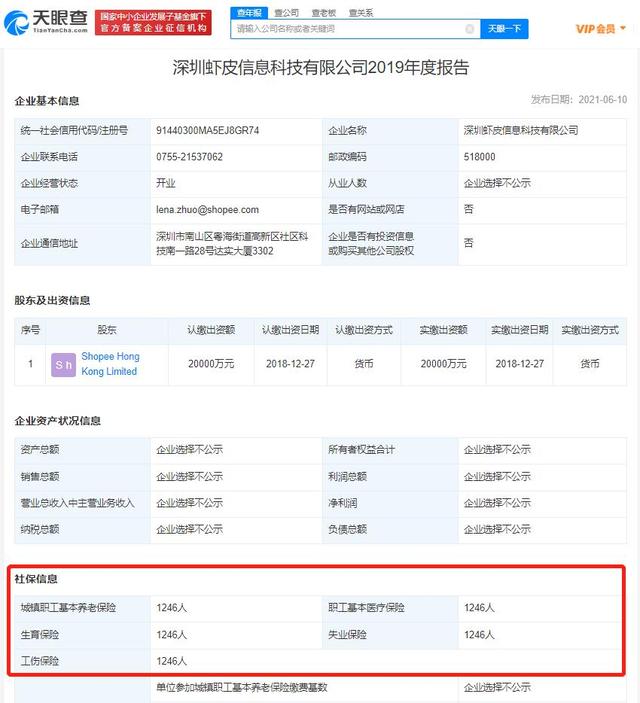The width and height of the screenshot is (640, 703).
Task: Click the 职工基本医疗保险 label
Action: click(x=366, y=608)
